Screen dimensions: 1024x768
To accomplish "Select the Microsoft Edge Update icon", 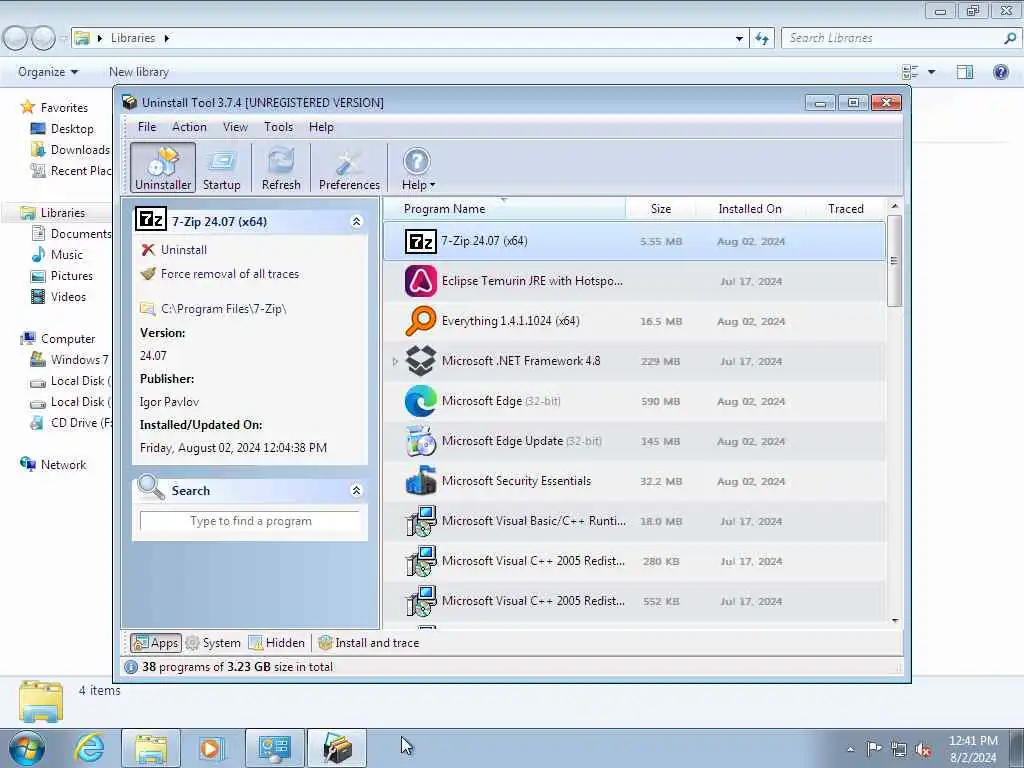I will pos(421,441).
